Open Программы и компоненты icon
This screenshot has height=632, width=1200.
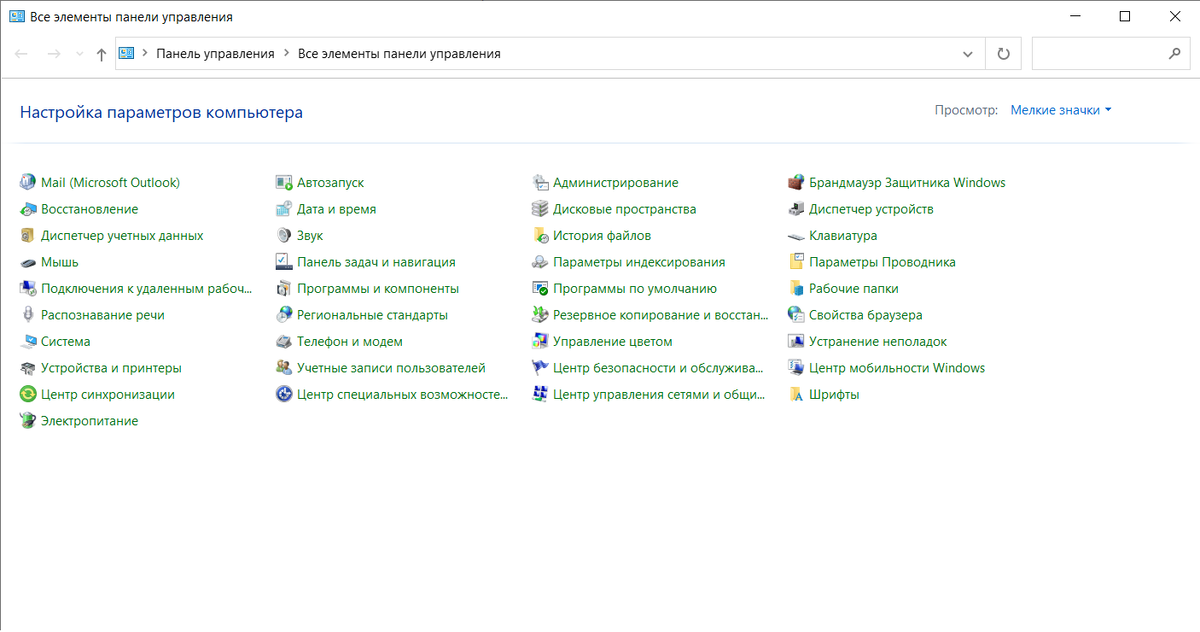pyautogui.click(x=283, y=288)
